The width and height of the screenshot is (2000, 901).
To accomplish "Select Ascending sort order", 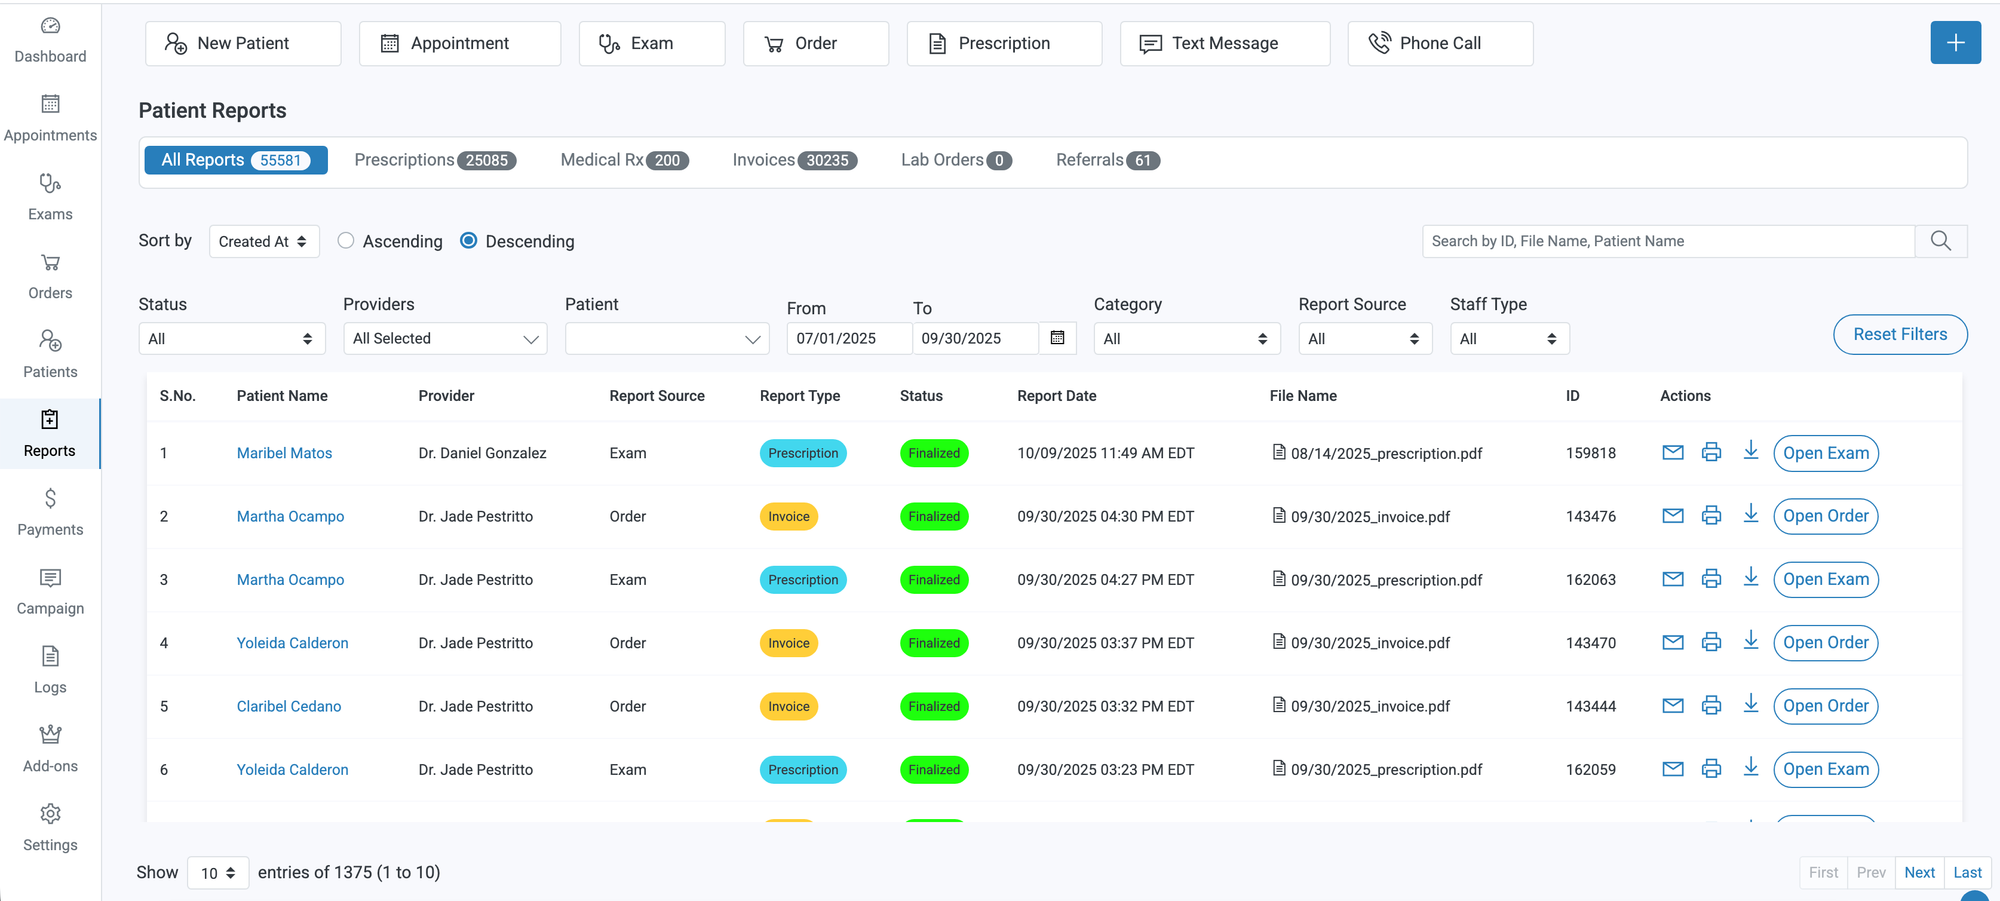I will pos(346,241).
